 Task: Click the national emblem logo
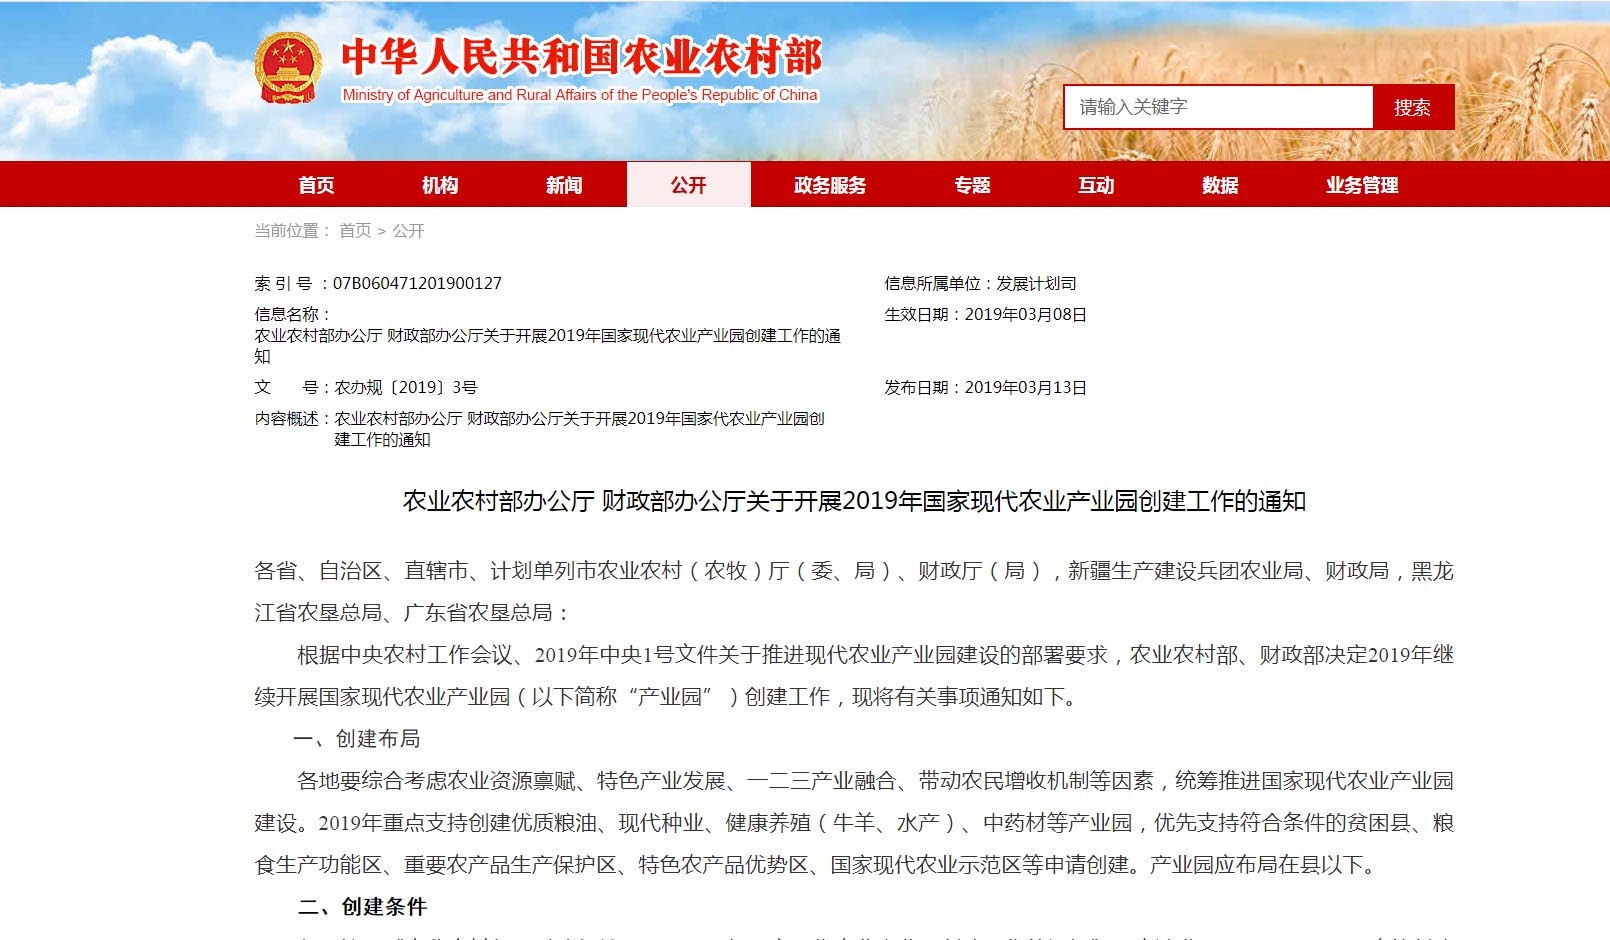(x=288, y=68)
